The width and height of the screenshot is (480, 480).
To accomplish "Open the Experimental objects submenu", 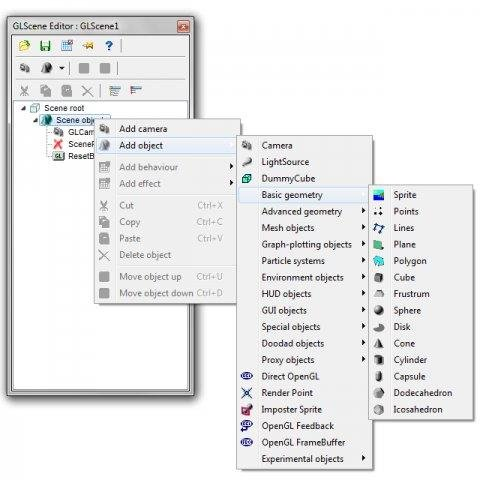I will 302,459.
